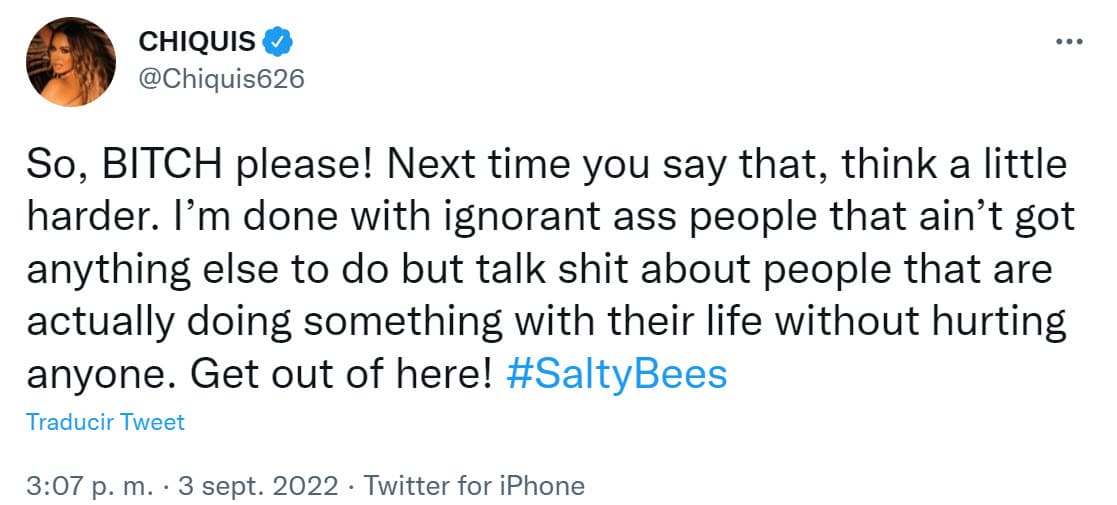Screen dimensions: 1117x505
Task: Click the phrase "Get out of here!"
Action: pyautogui.click(x=342, y=374)
